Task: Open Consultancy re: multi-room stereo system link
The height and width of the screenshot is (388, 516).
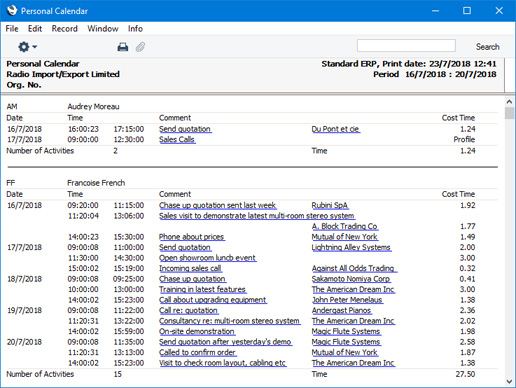Action: pyautogui.click(x=230, y=321)
